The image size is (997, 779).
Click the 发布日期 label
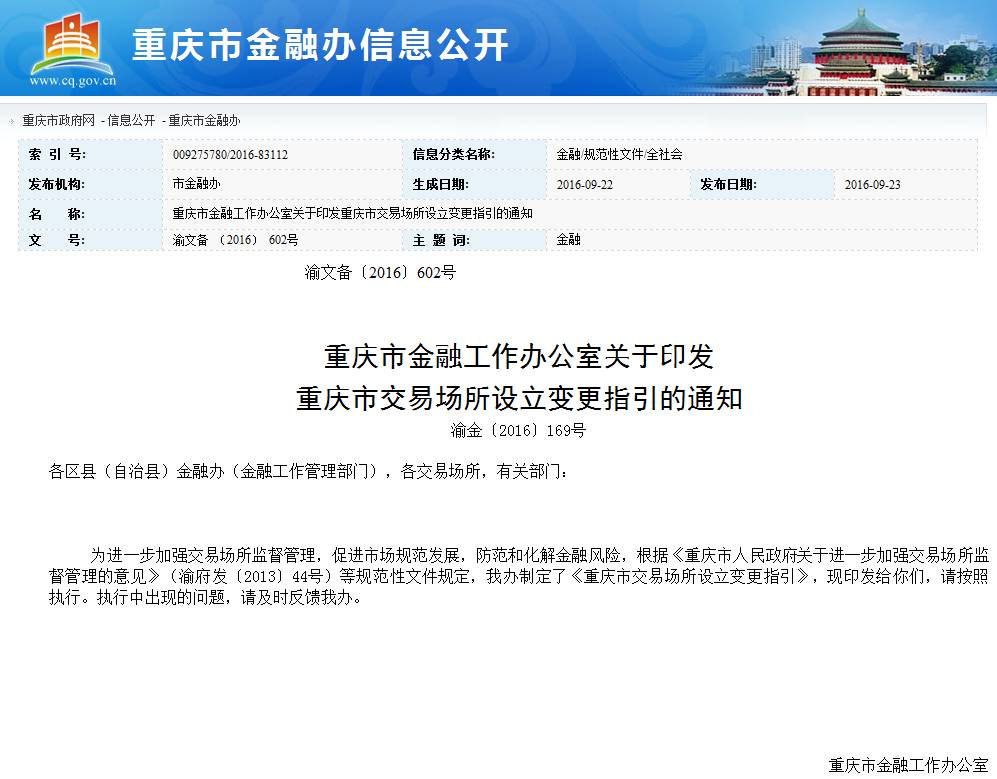click(728, 184)
